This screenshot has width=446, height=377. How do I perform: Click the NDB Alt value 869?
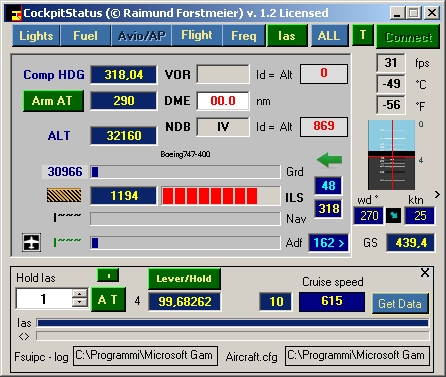(x=324, y=127)
